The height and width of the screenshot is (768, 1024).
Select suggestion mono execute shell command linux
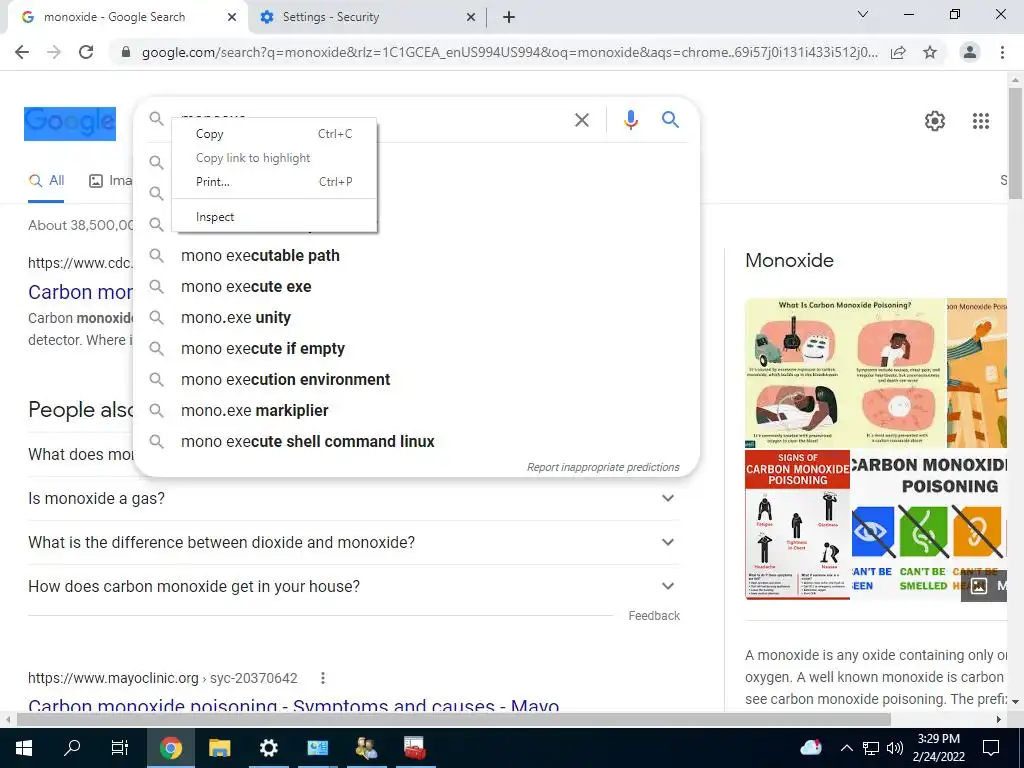point(416,441)
